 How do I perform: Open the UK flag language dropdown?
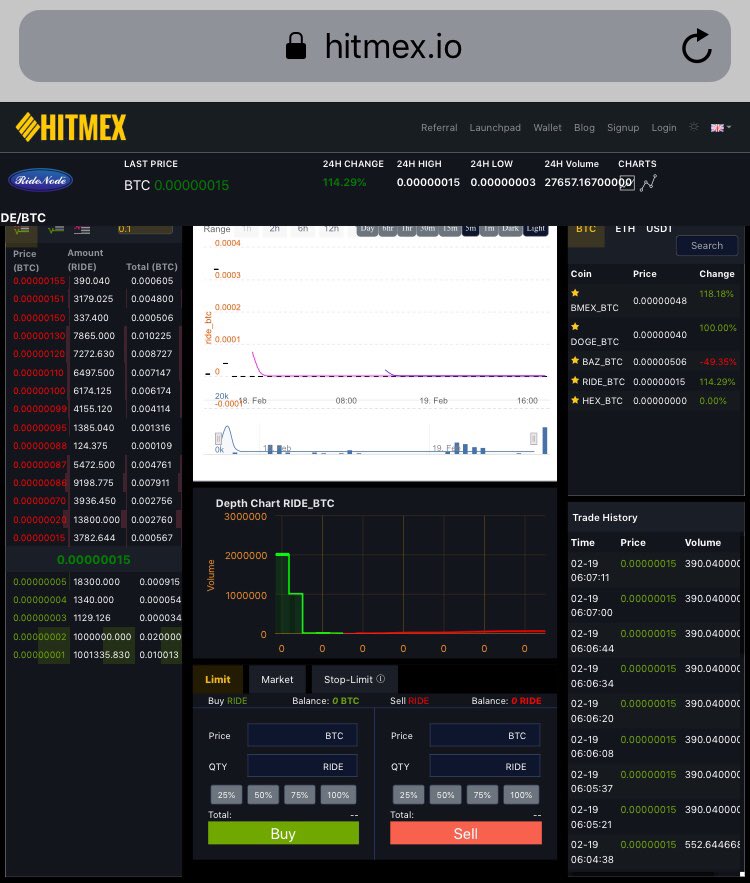coord(721,128)
